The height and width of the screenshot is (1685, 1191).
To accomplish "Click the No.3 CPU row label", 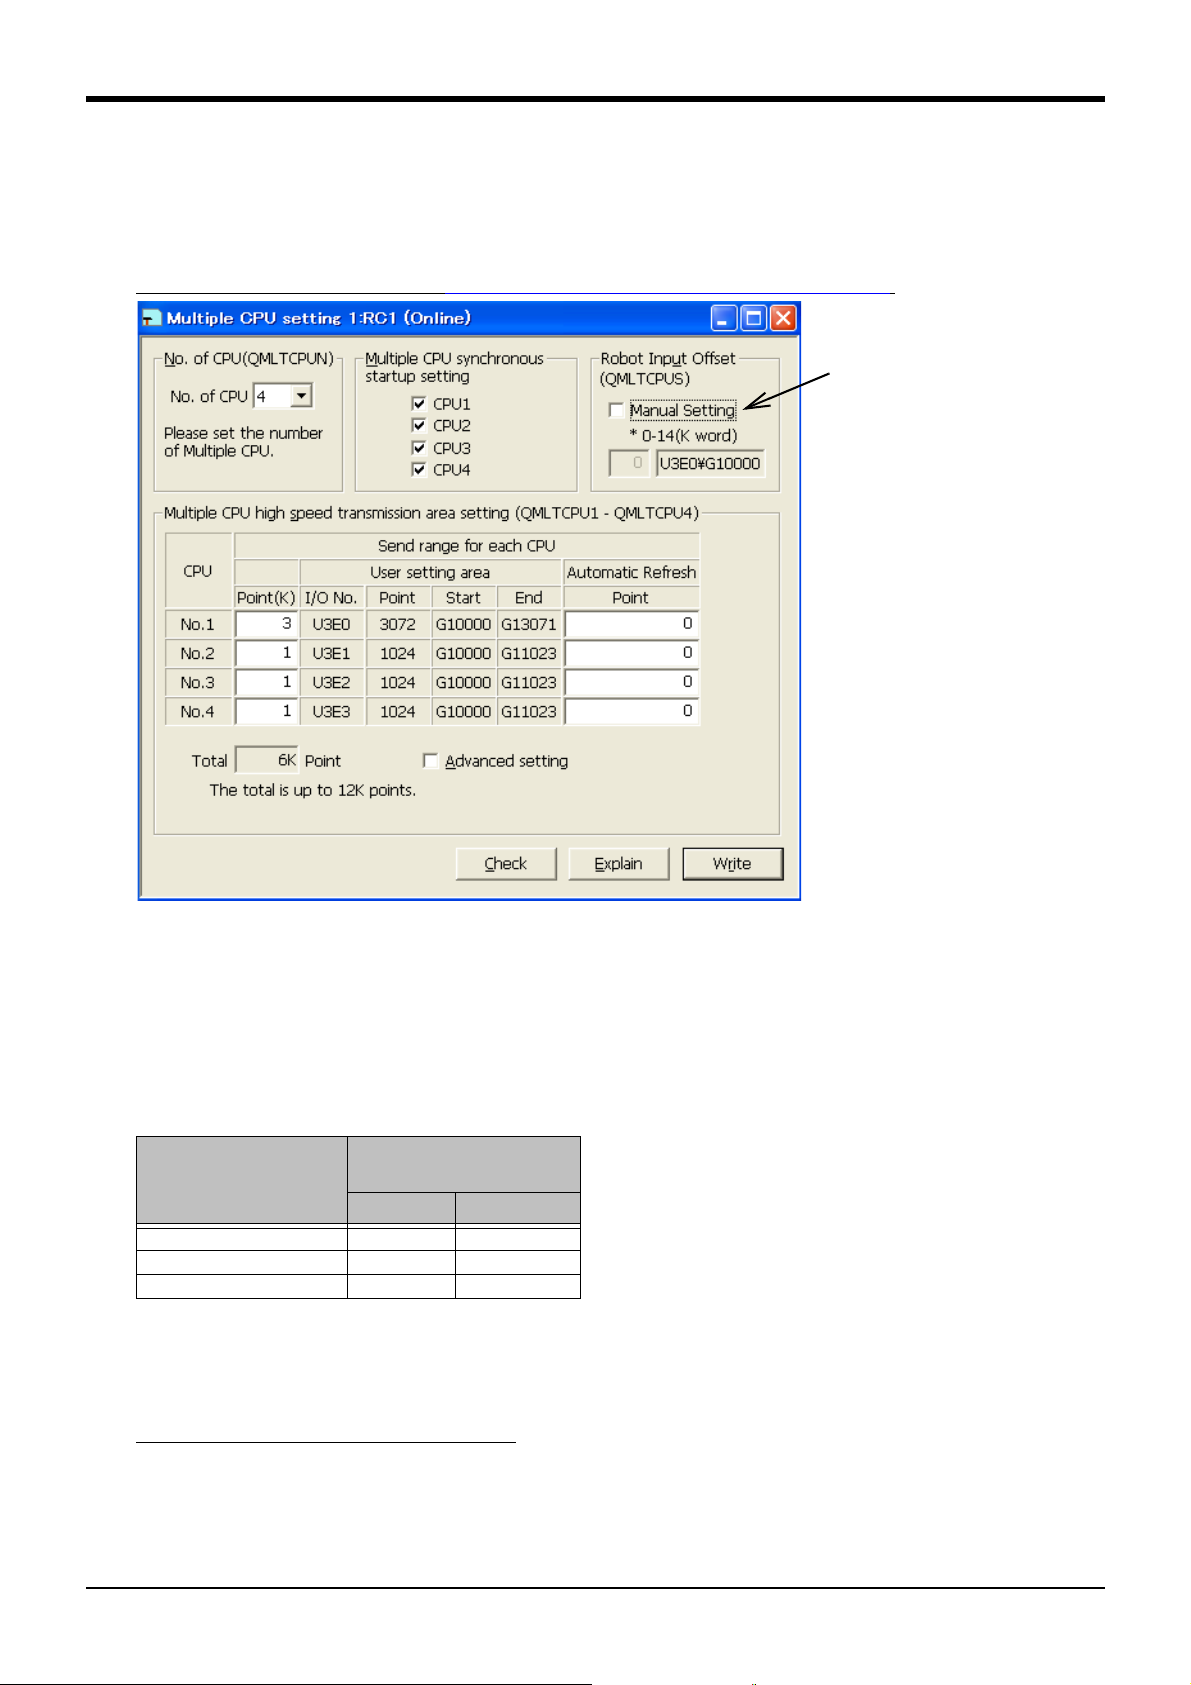I will tap(198, 682).
